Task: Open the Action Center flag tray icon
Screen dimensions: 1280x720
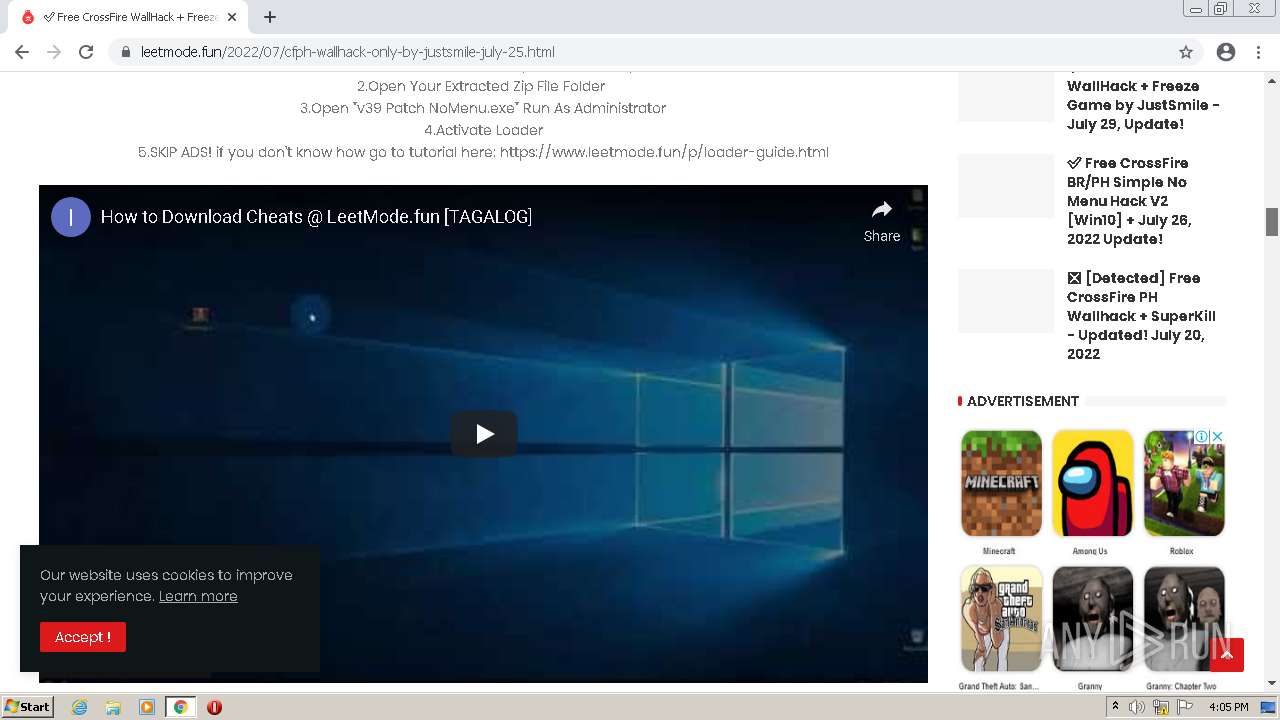Action: tap(1185, 707)
